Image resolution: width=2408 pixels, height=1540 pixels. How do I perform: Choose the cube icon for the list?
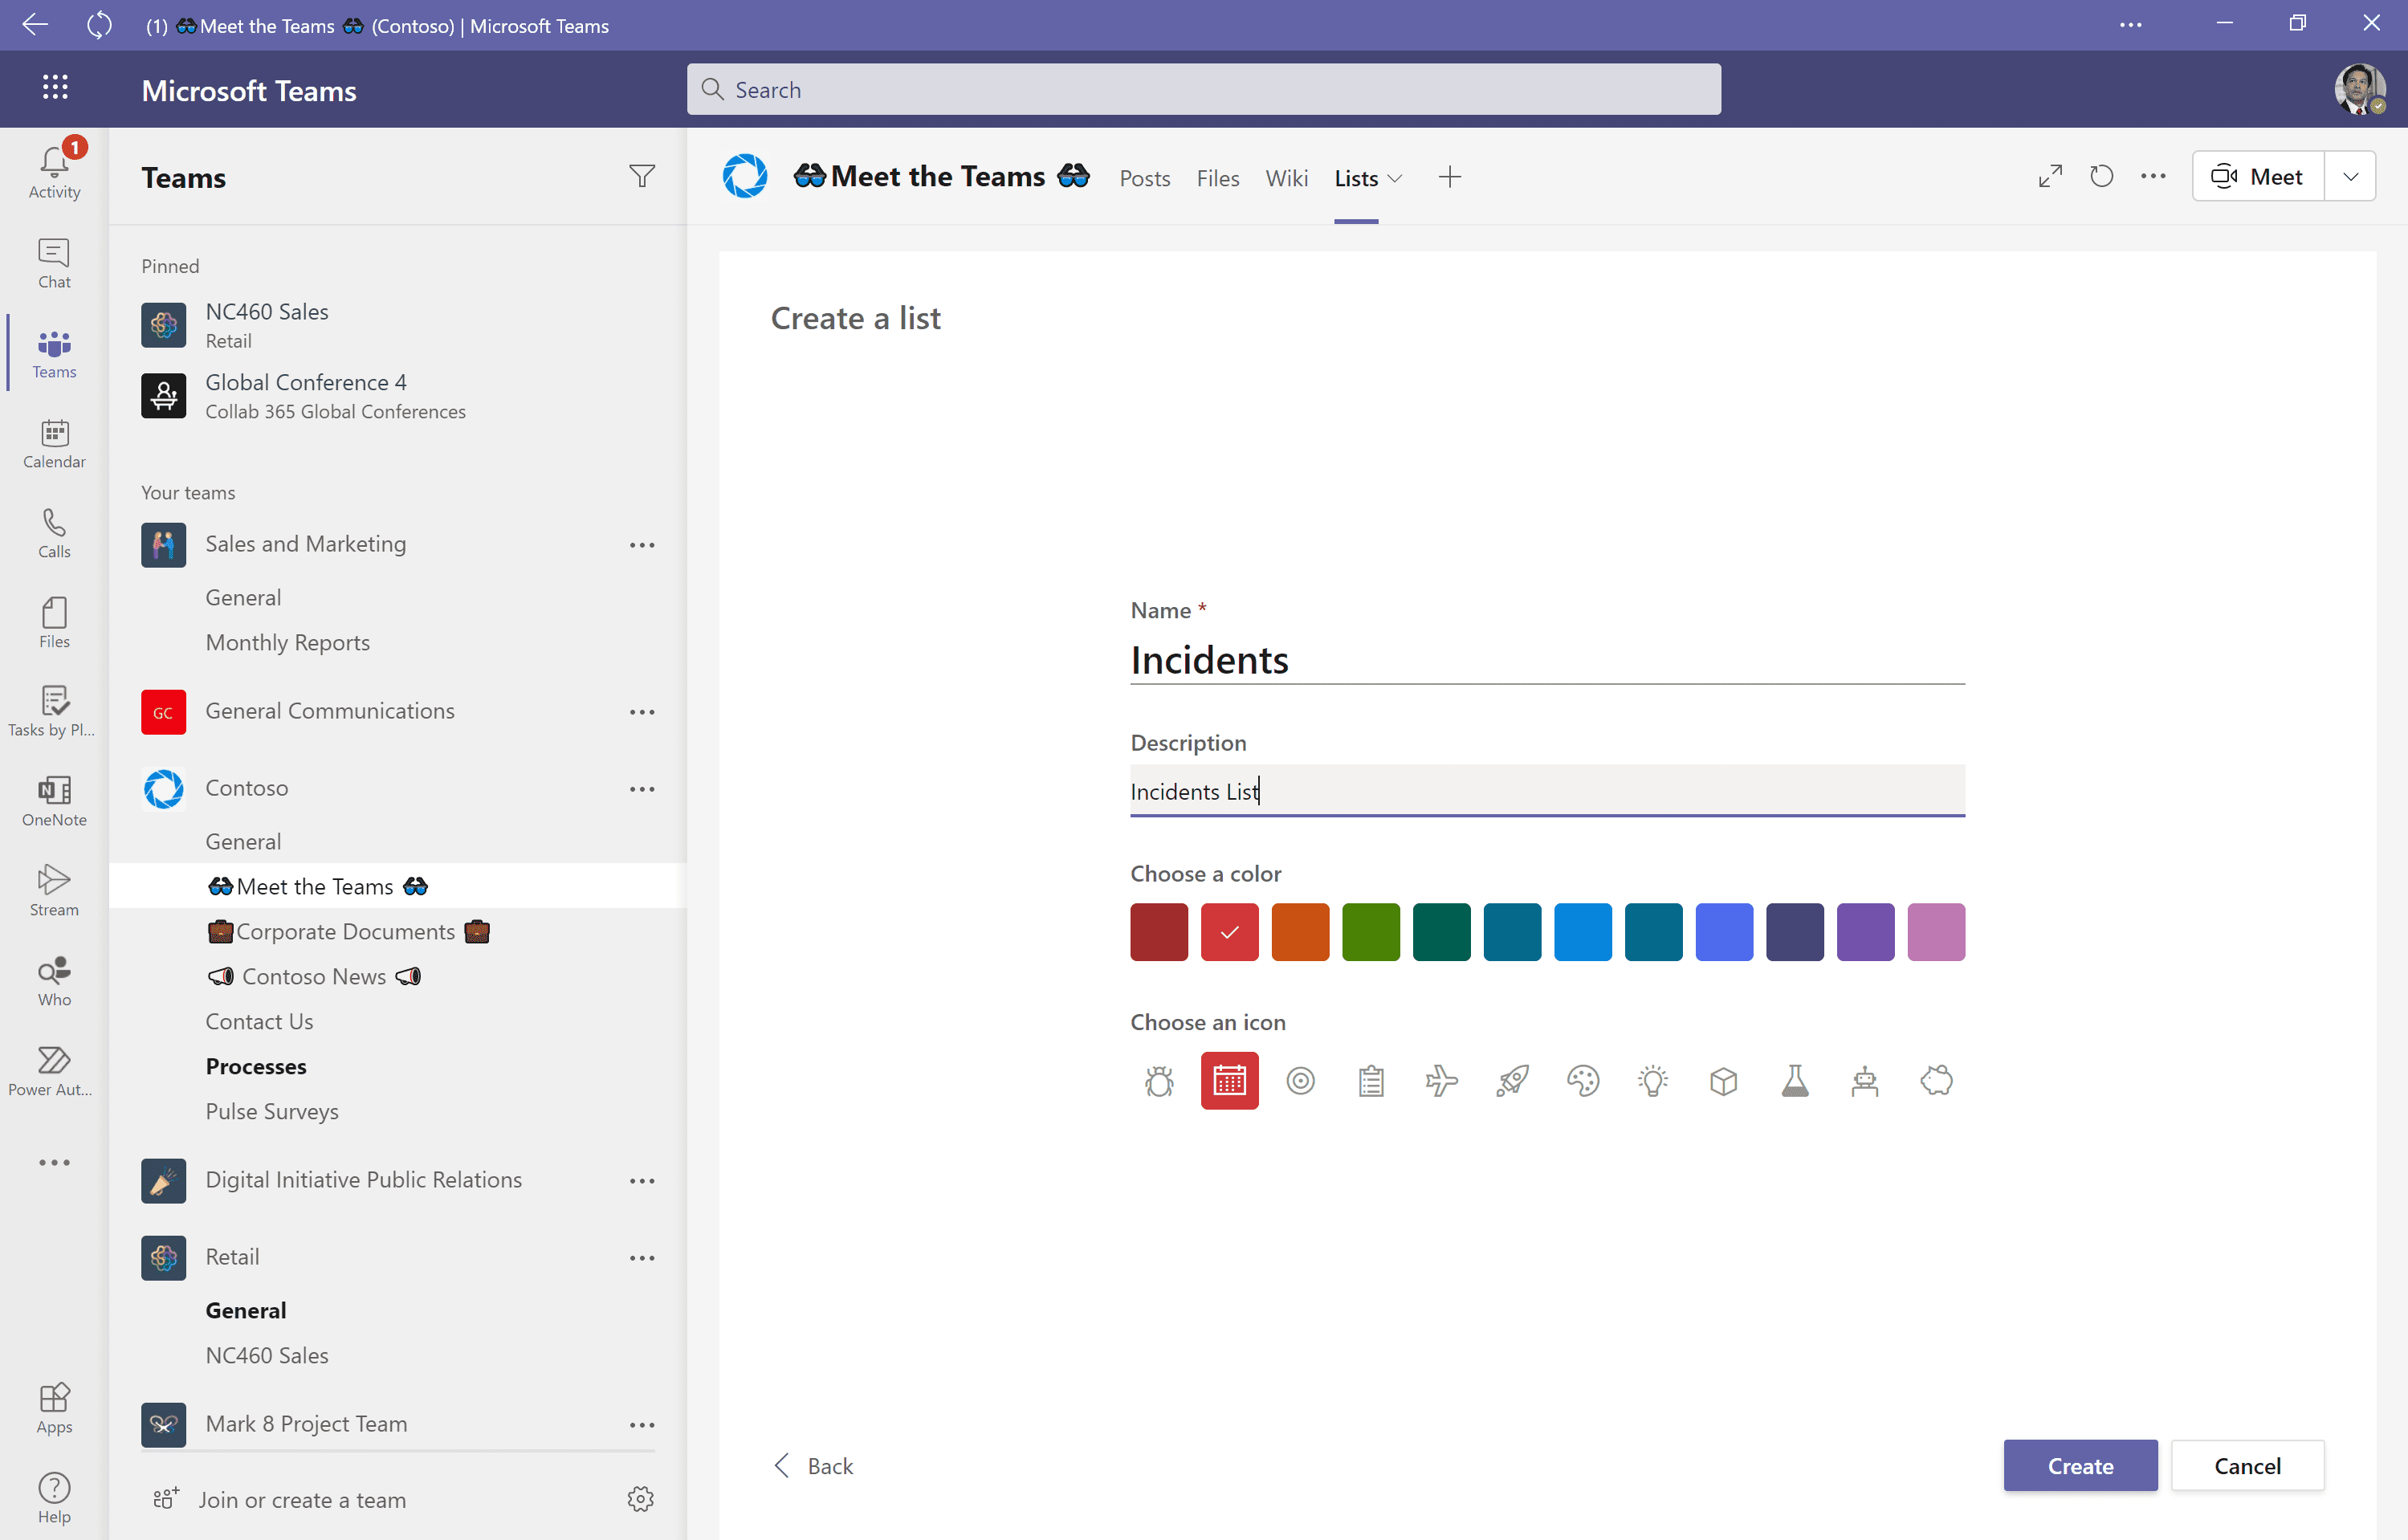pyautogui.click(x=1724, y=1081)
